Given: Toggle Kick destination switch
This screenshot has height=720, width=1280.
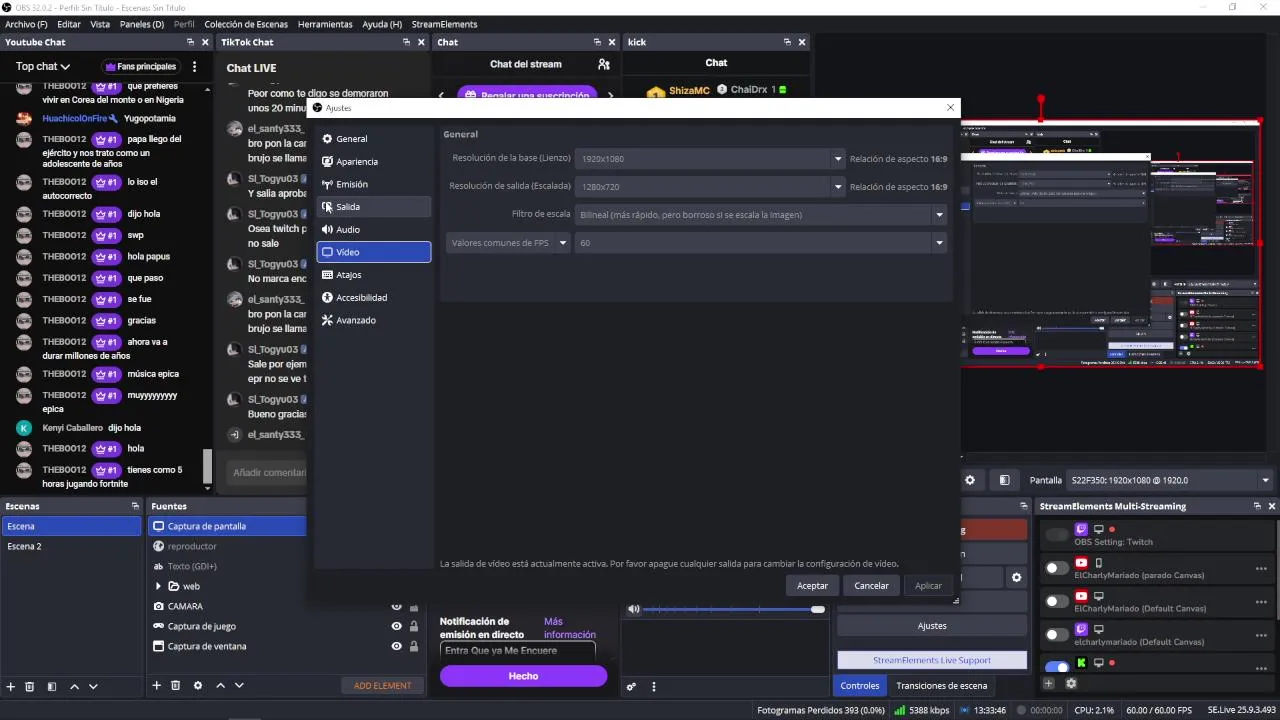Looking at the screenshot, I should pyautogui.click(x=1057, y=667).
